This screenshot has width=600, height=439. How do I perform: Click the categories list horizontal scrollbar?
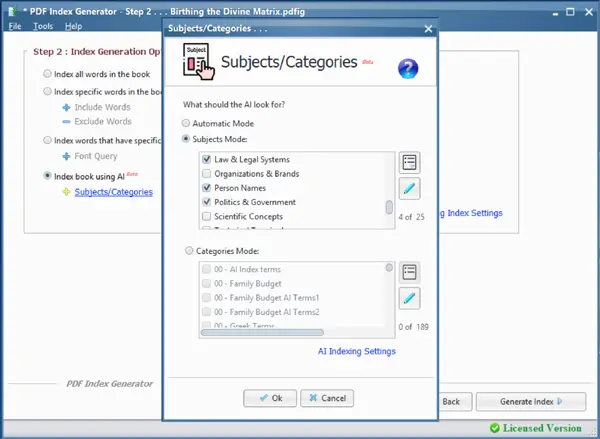click(262, 332)
